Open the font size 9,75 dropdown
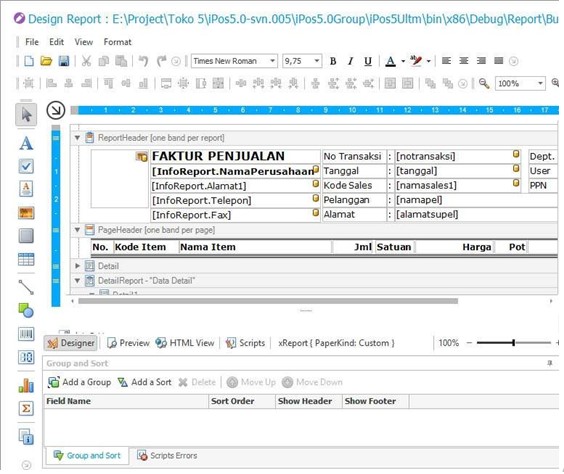Screen dimensions: 564x474 (x=317, y=61)
